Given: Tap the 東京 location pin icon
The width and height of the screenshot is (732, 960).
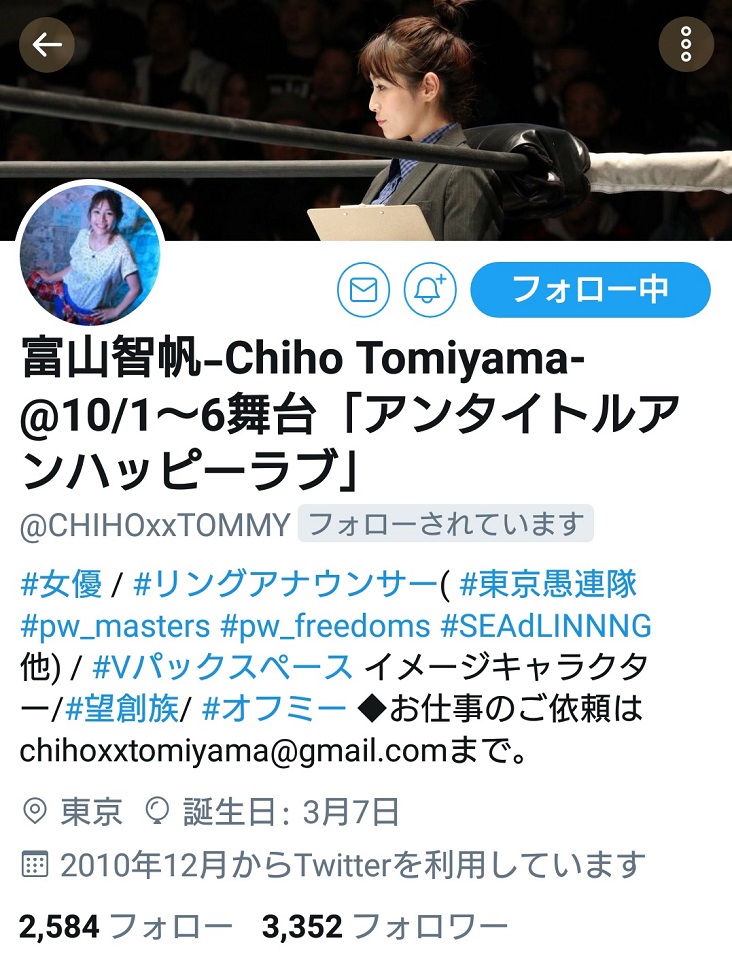Looking at the screenshot, I should pyautogui.click(x=34, y=811).
